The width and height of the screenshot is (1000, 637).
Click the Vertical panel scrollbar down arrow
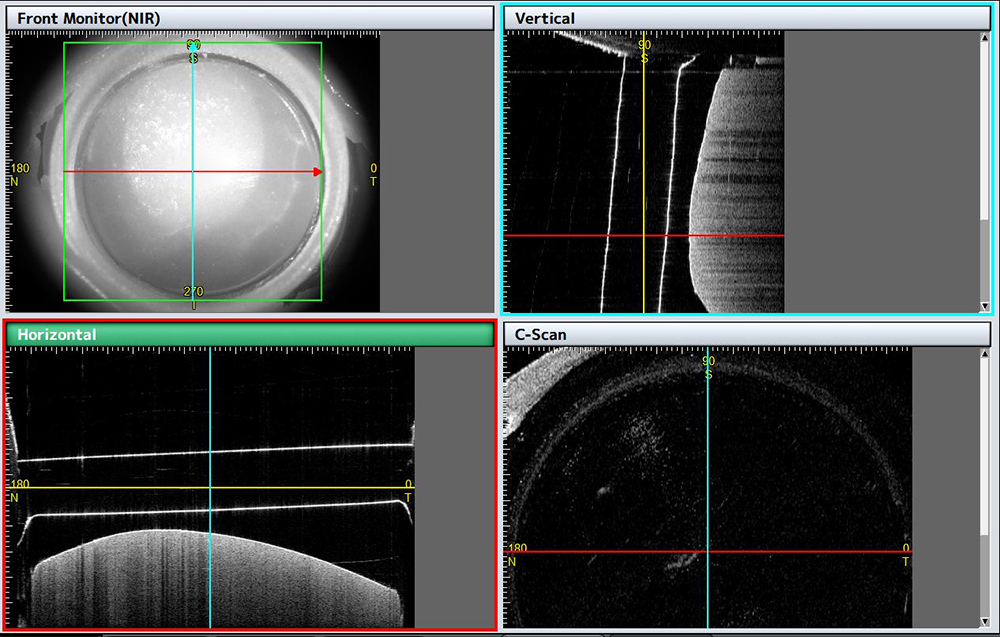985,307
